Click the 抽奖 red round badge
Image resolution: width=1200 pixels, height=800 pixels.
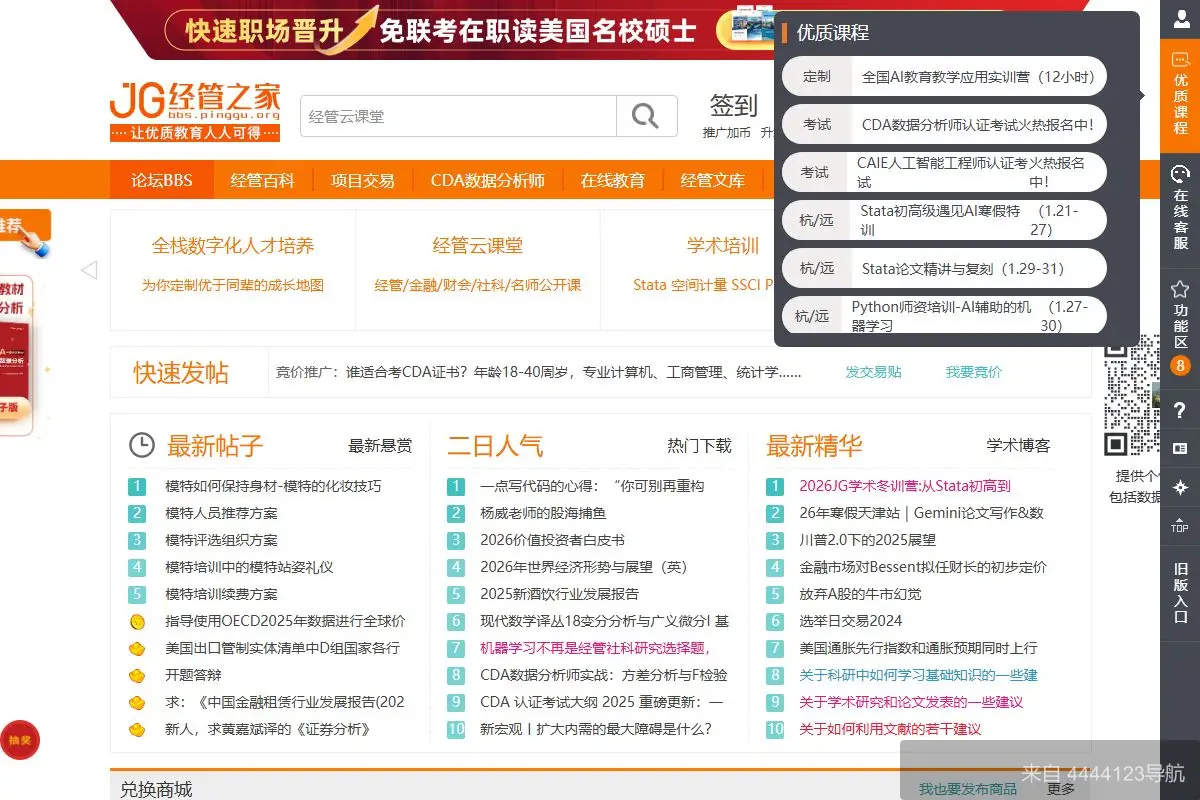(x=20, y=740)
